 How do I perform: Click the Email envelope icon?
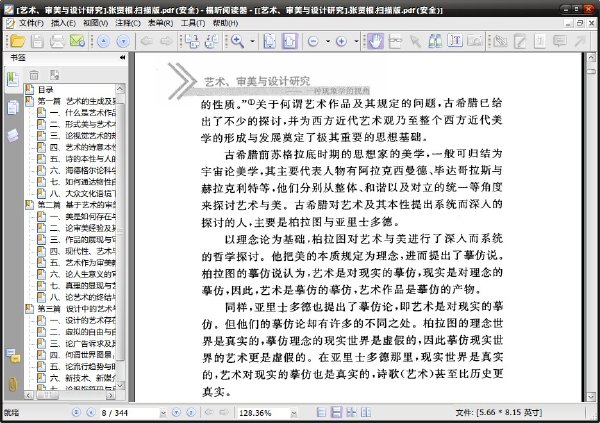pyautogui.click(x=77, y=41)
